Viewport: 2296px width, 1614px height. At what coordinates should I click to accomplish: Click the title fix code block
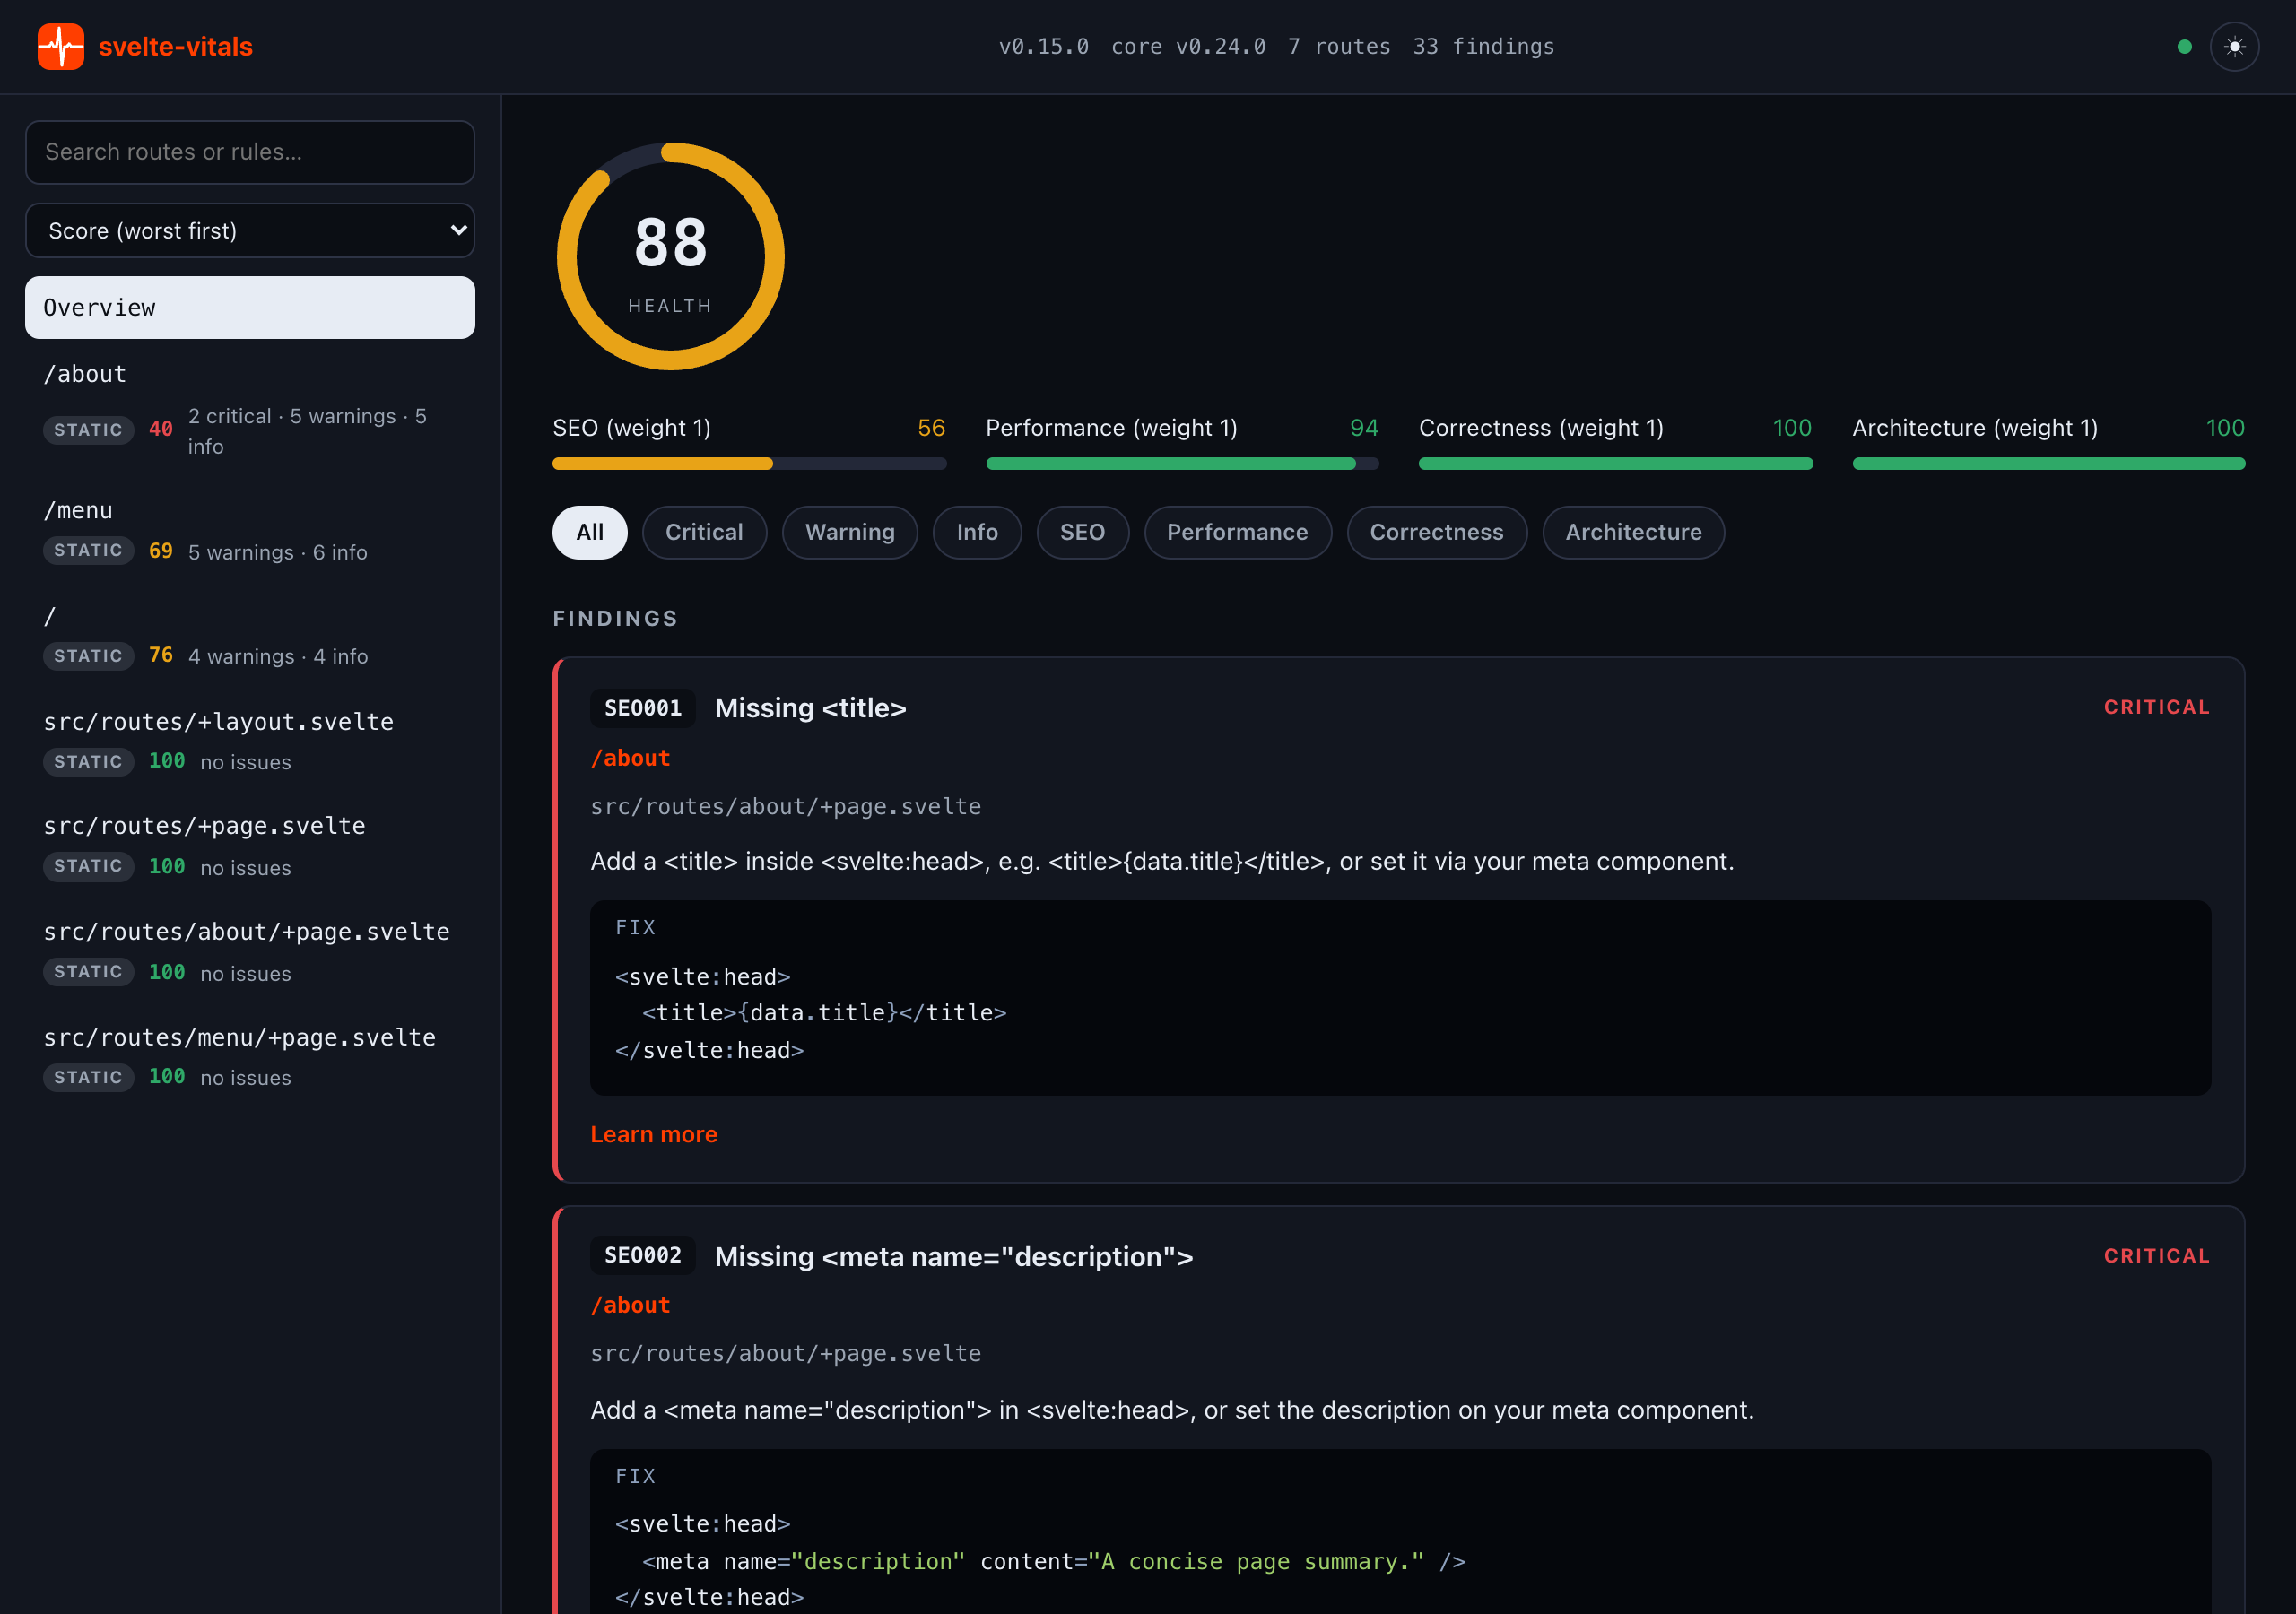[1401, 998]
